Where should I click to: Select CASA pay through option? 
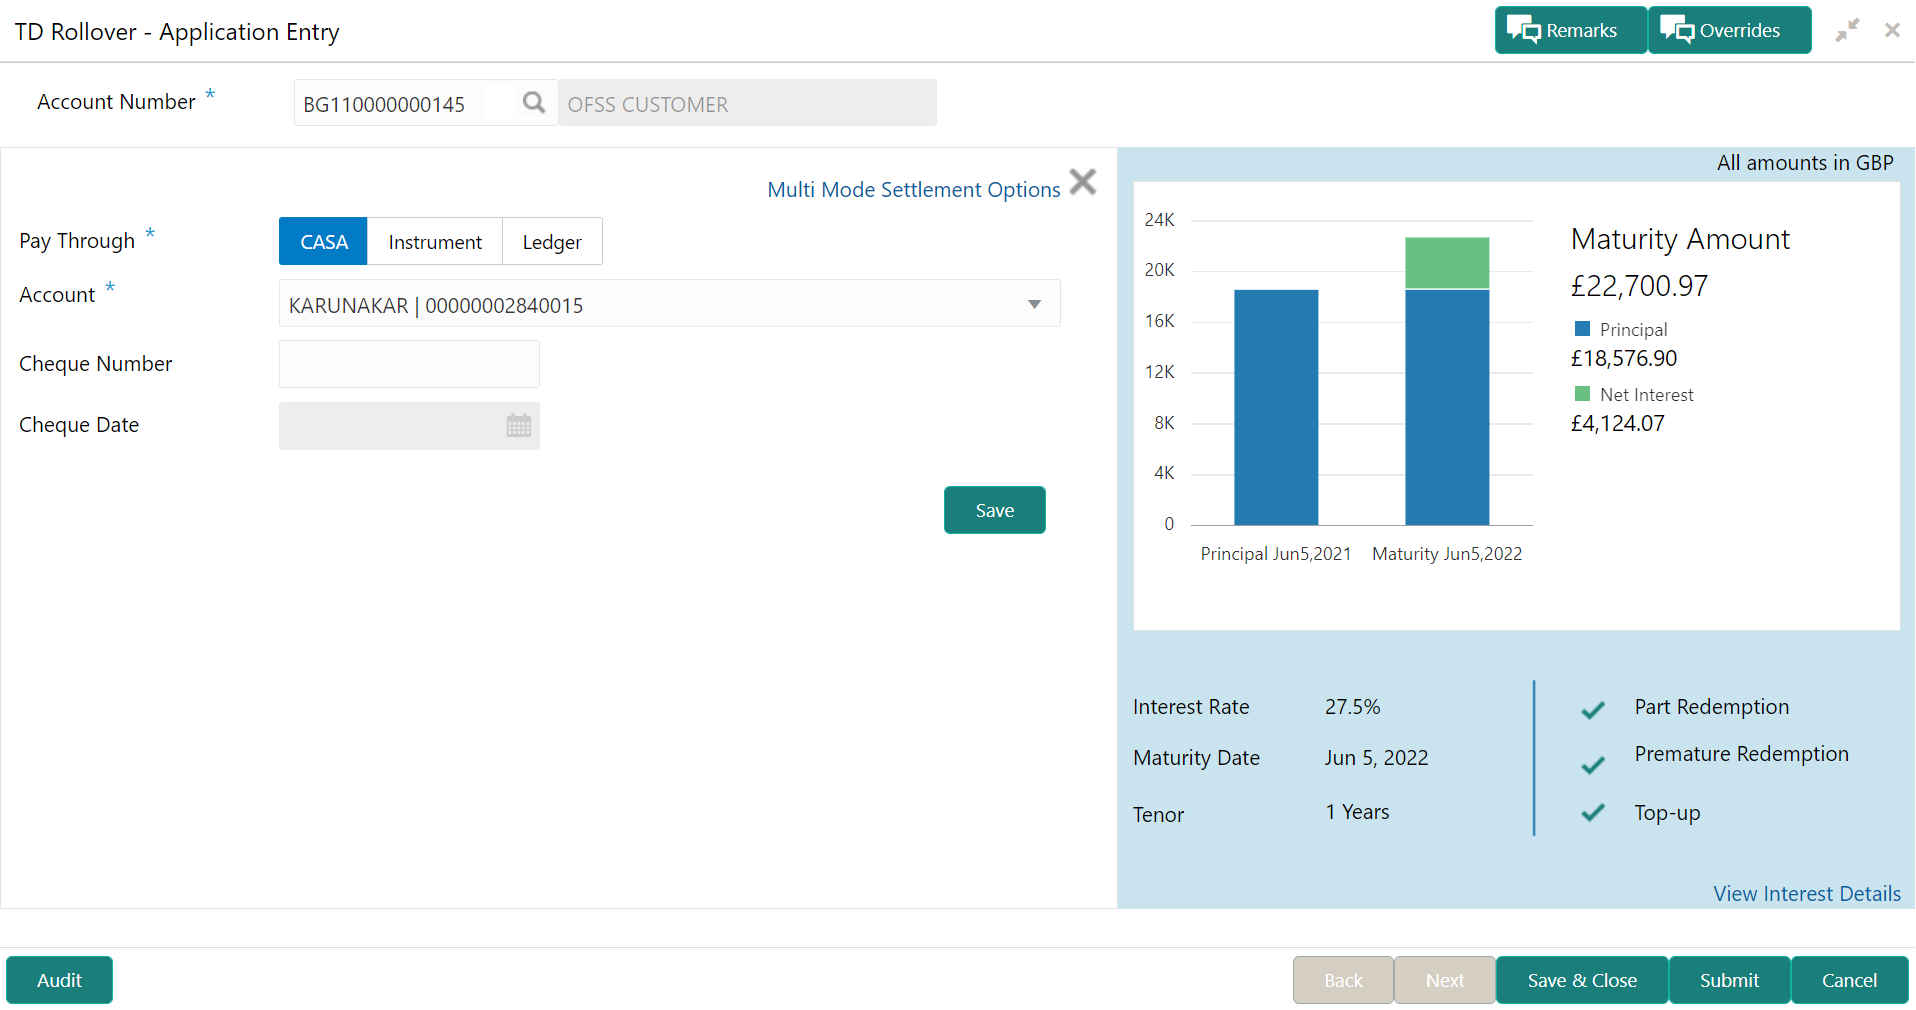point(323,241)
